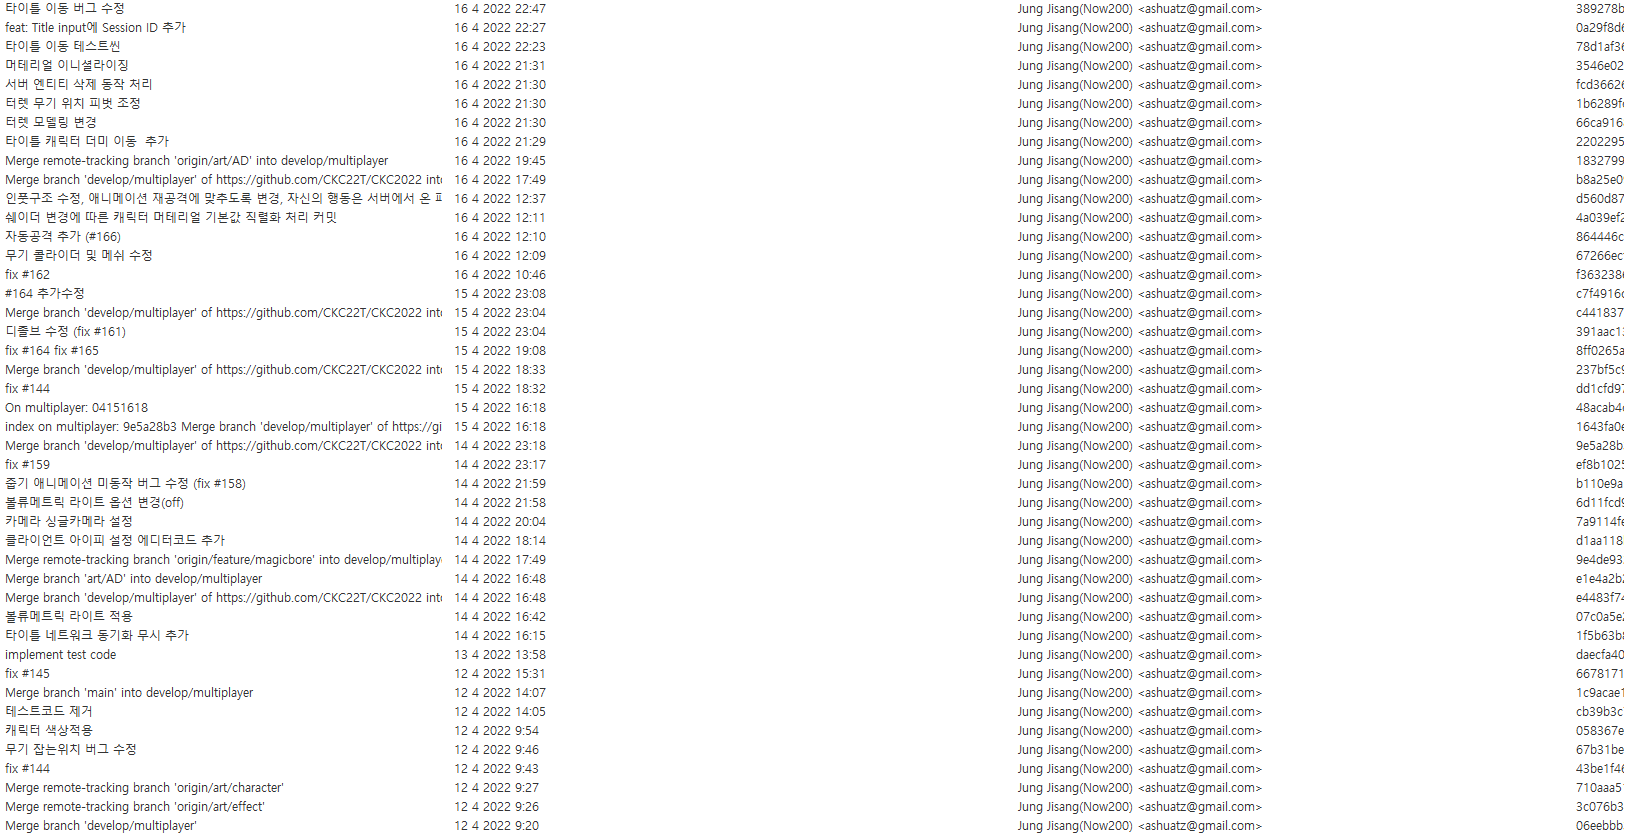Click commit message '자동공격 추가 (#166)'
This screenshot has width=1626, height=837.
coord(63,237)
